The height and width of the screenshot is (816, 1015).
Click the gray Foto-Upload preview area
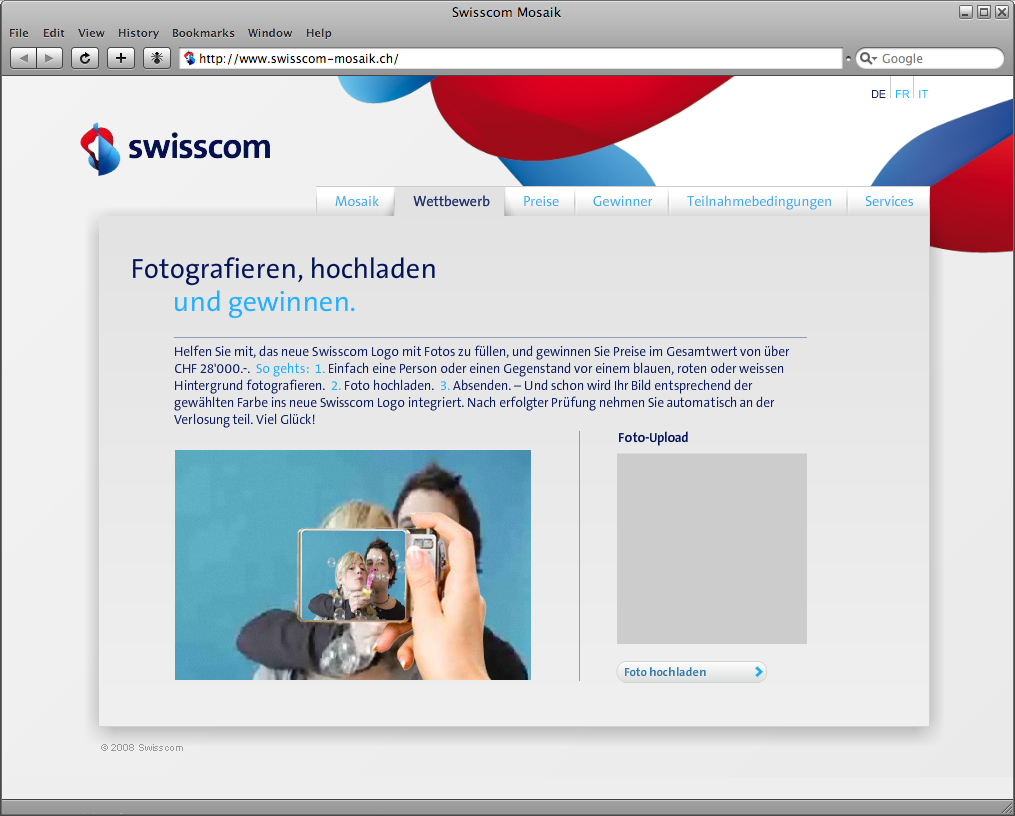711,549
